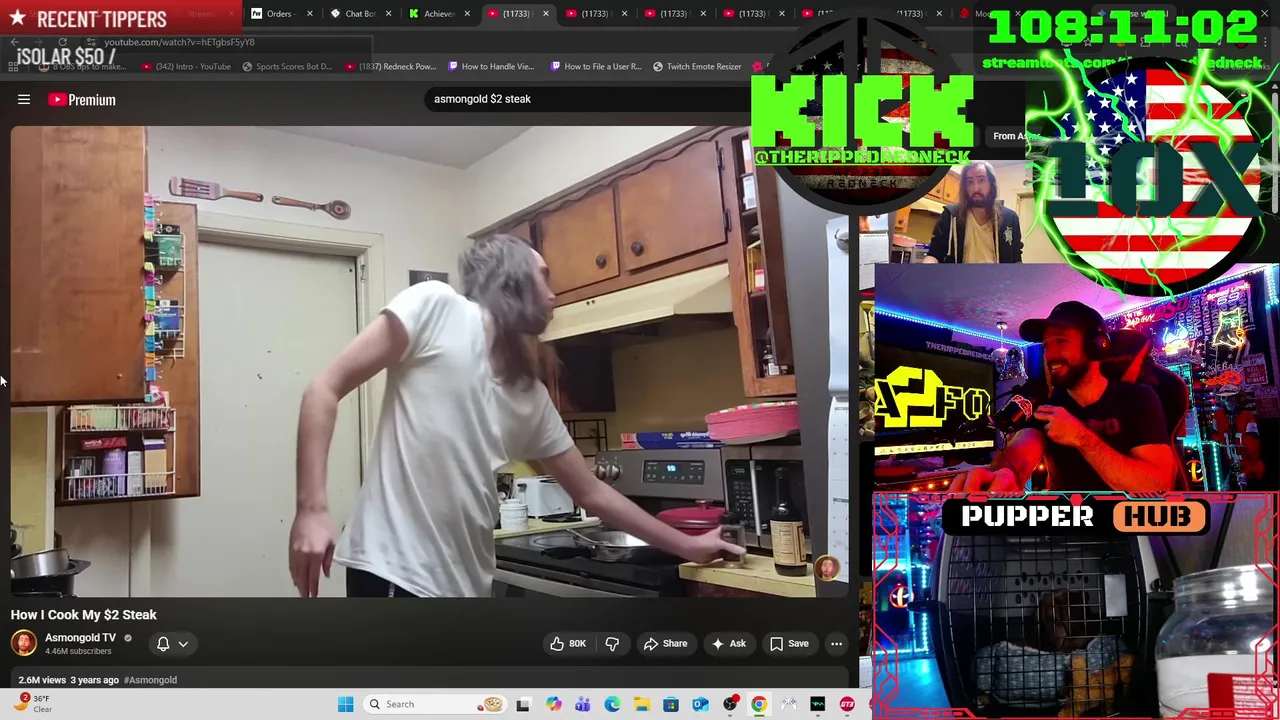Click the Windows taskbar Search box

click(434, 704)
